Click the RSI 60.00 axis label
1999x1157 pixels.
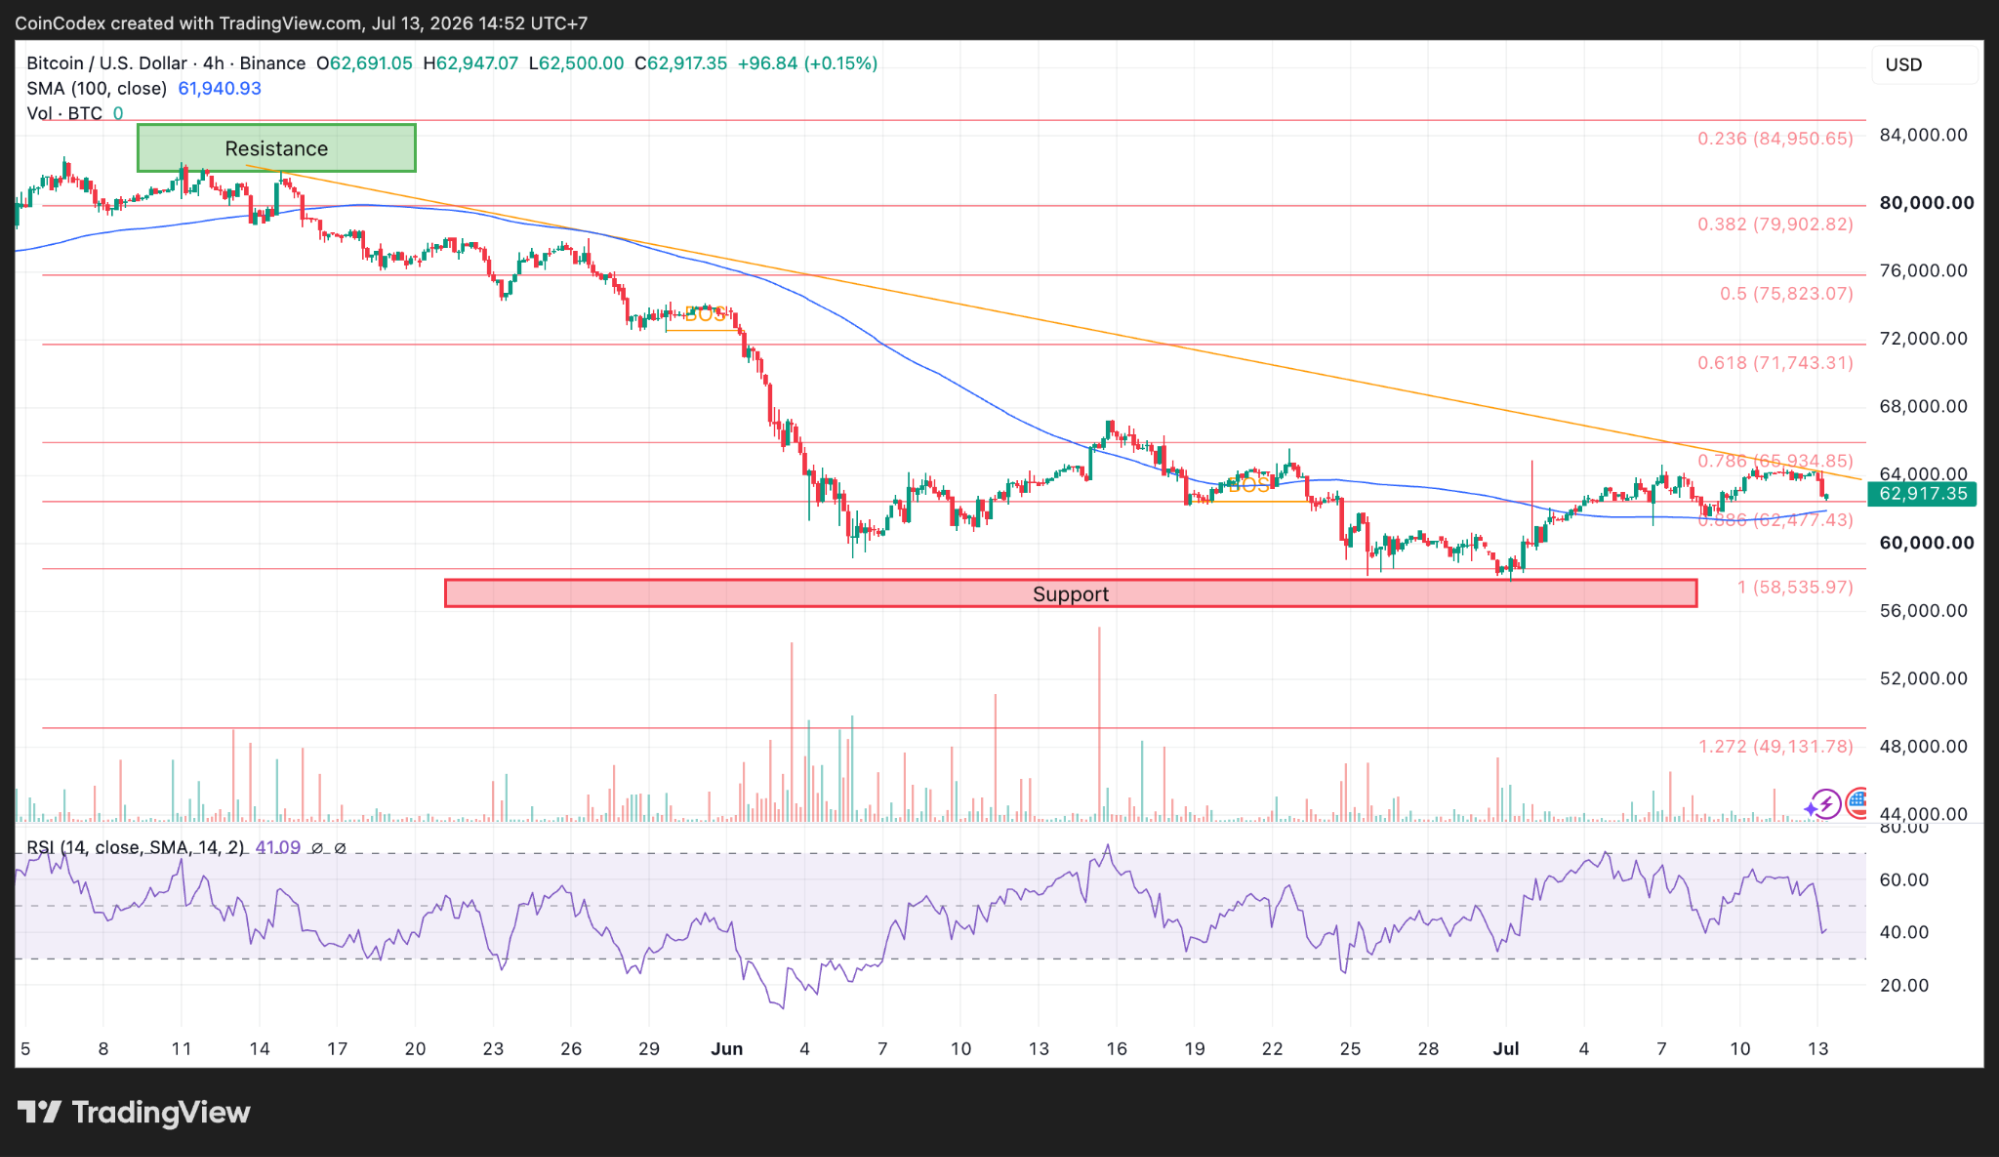click(x=1904, y=880)
